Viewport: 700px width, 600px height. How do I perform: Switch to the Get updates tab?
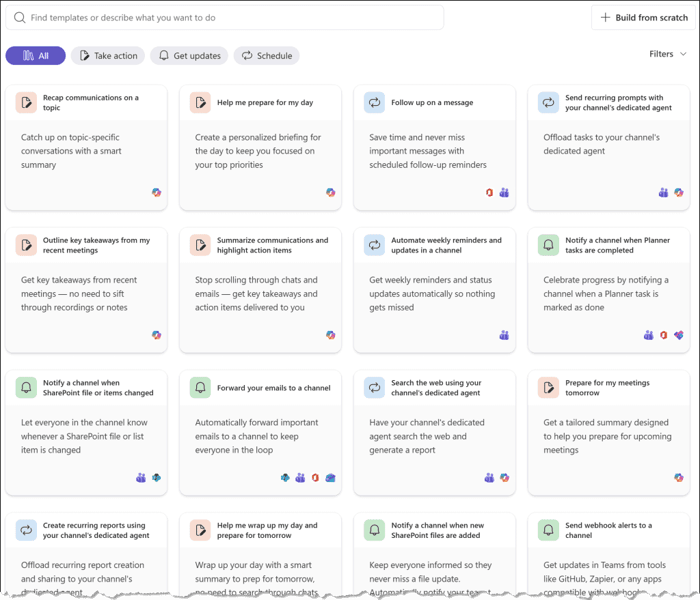[x=189, y=56]
